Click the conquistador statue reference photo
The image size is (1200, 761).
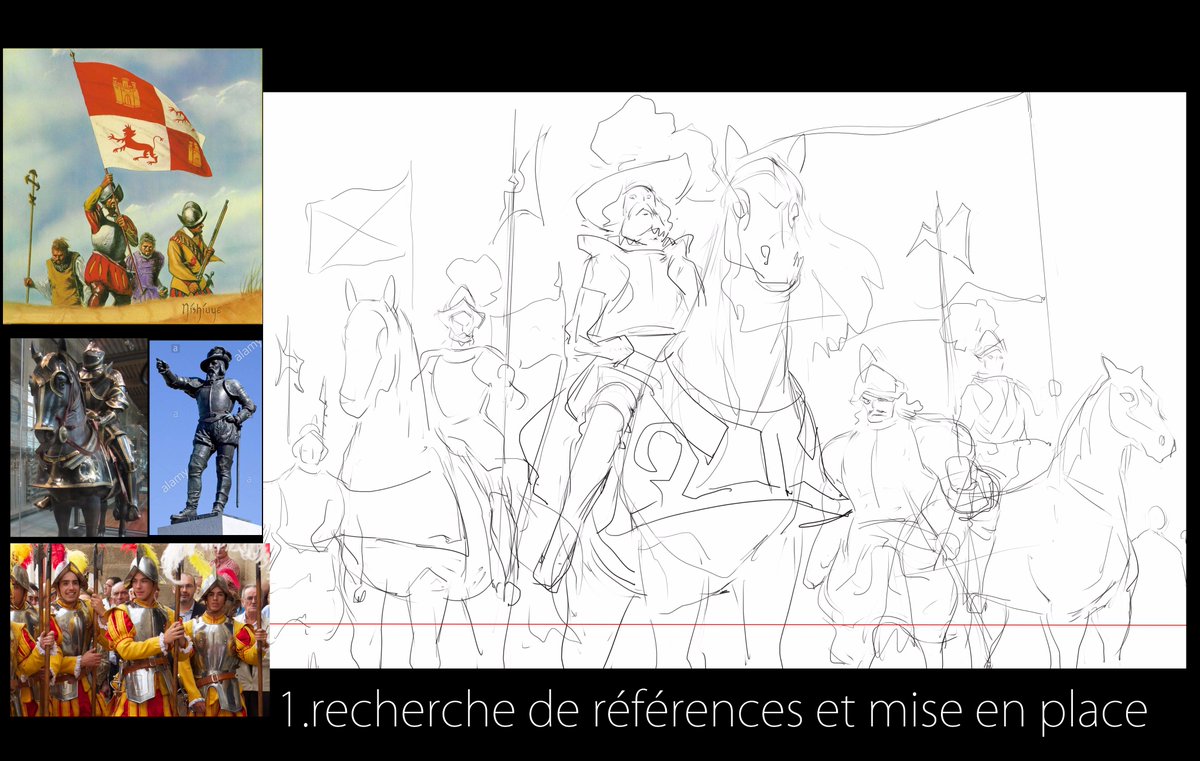pyautogui.click(x=206, y=438)
